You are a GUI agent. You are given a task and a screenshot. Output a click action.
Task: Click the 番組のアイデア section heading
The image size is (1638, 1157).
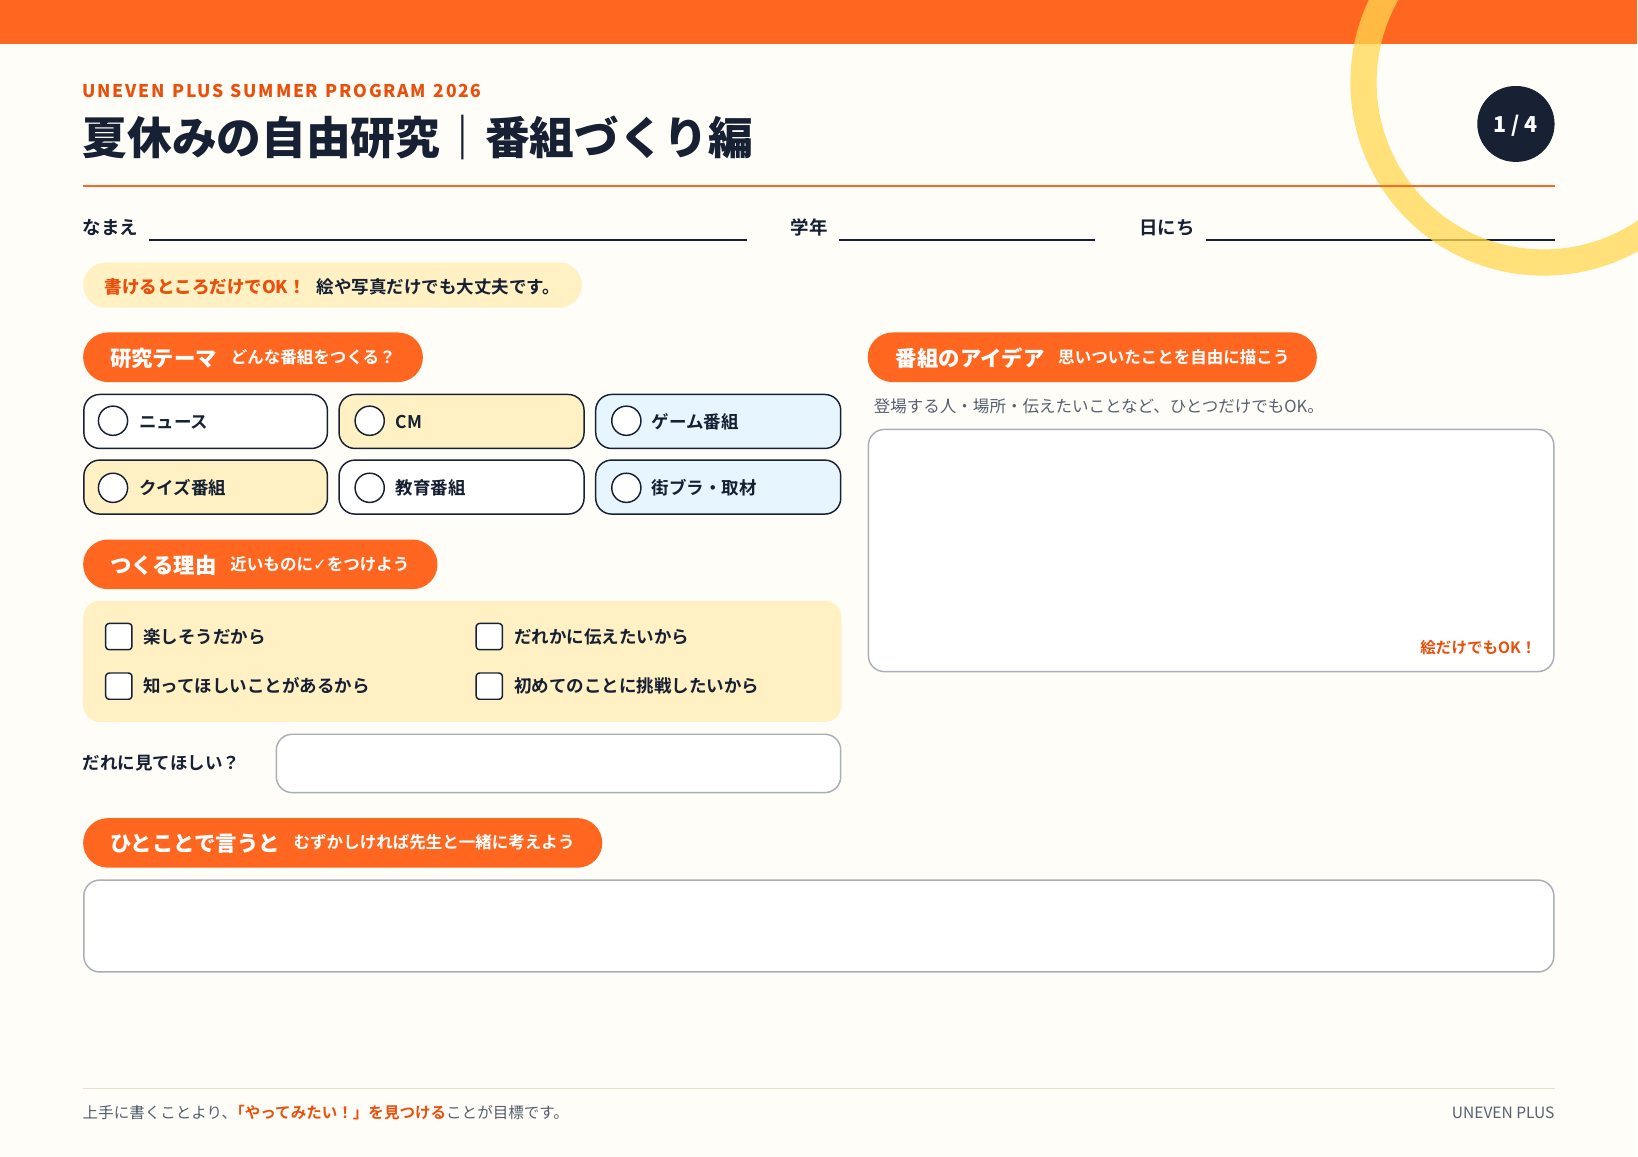[x=1092, y=357]
